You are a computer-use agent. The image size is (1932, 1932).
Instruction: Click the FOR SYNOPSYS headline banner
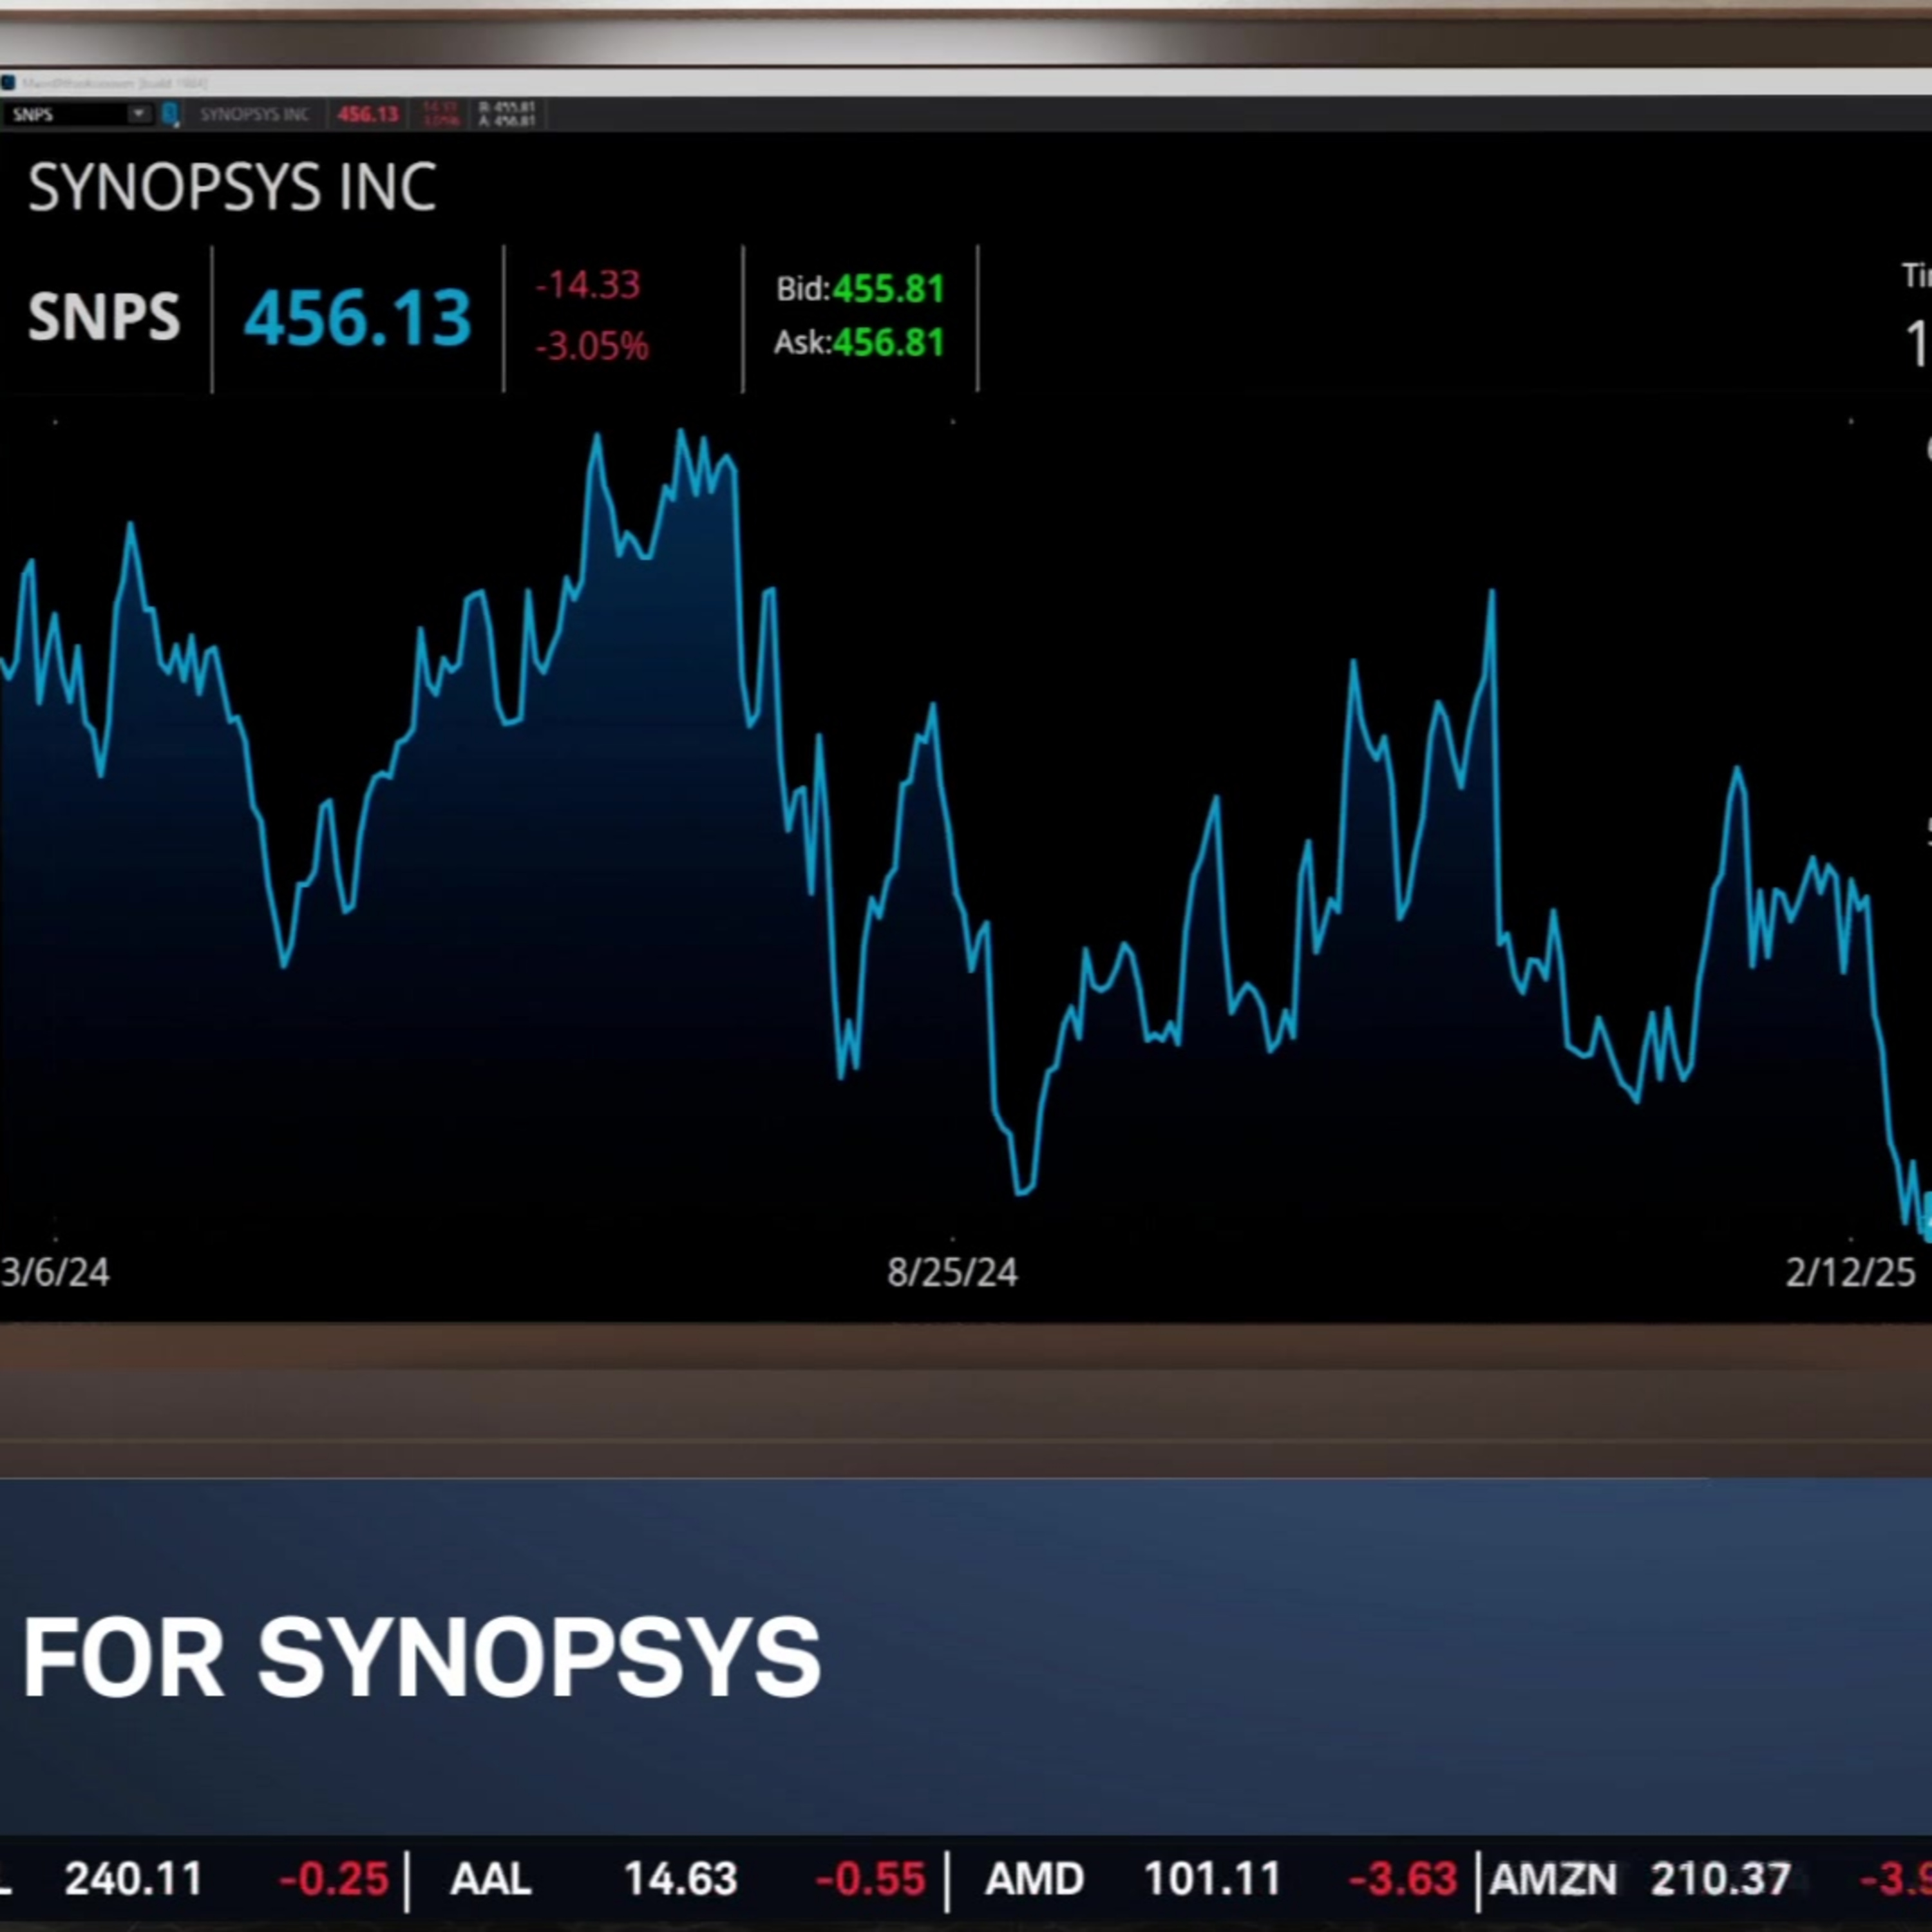click(x=421, y=1657)
